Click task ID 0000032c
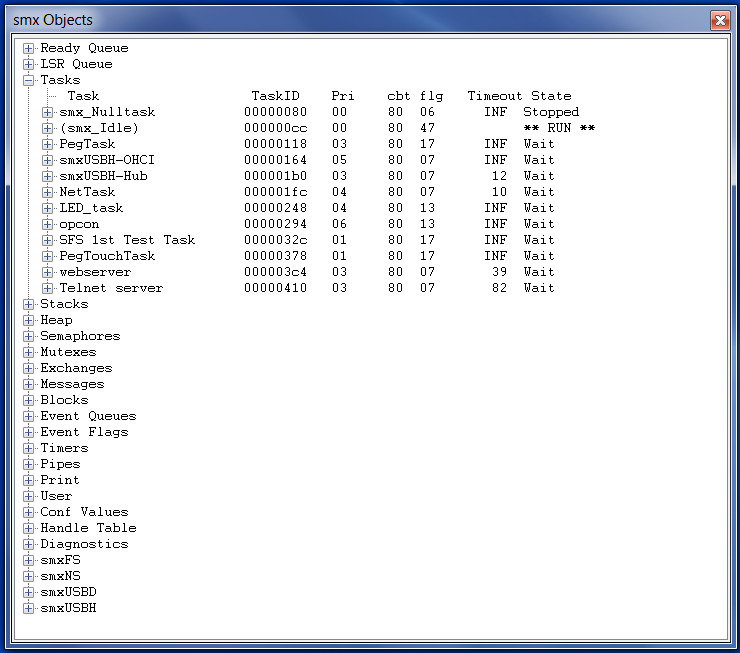The height and width of the screenshot is (653, 740). [276, 240]
